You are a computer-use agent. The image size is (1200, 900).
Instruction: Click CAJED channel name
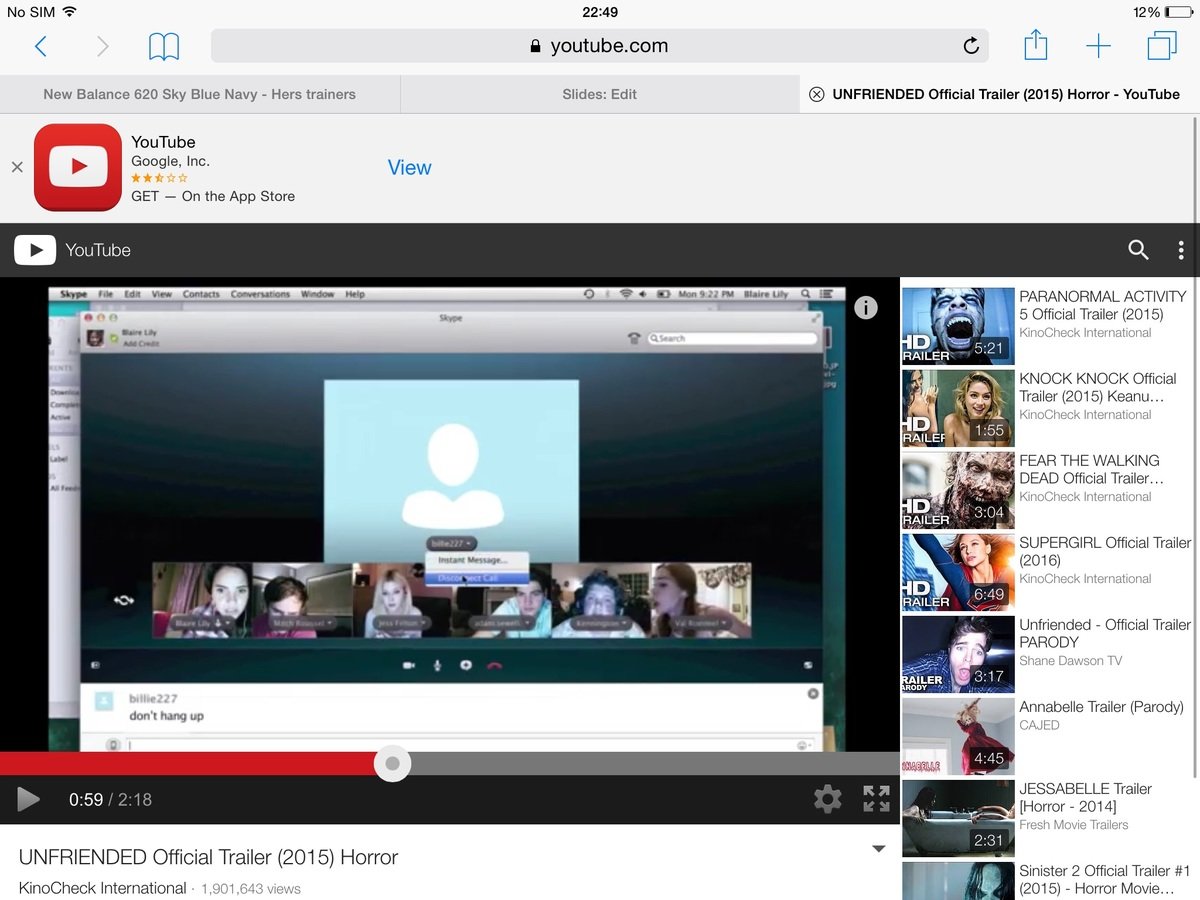coord(1039,725)
